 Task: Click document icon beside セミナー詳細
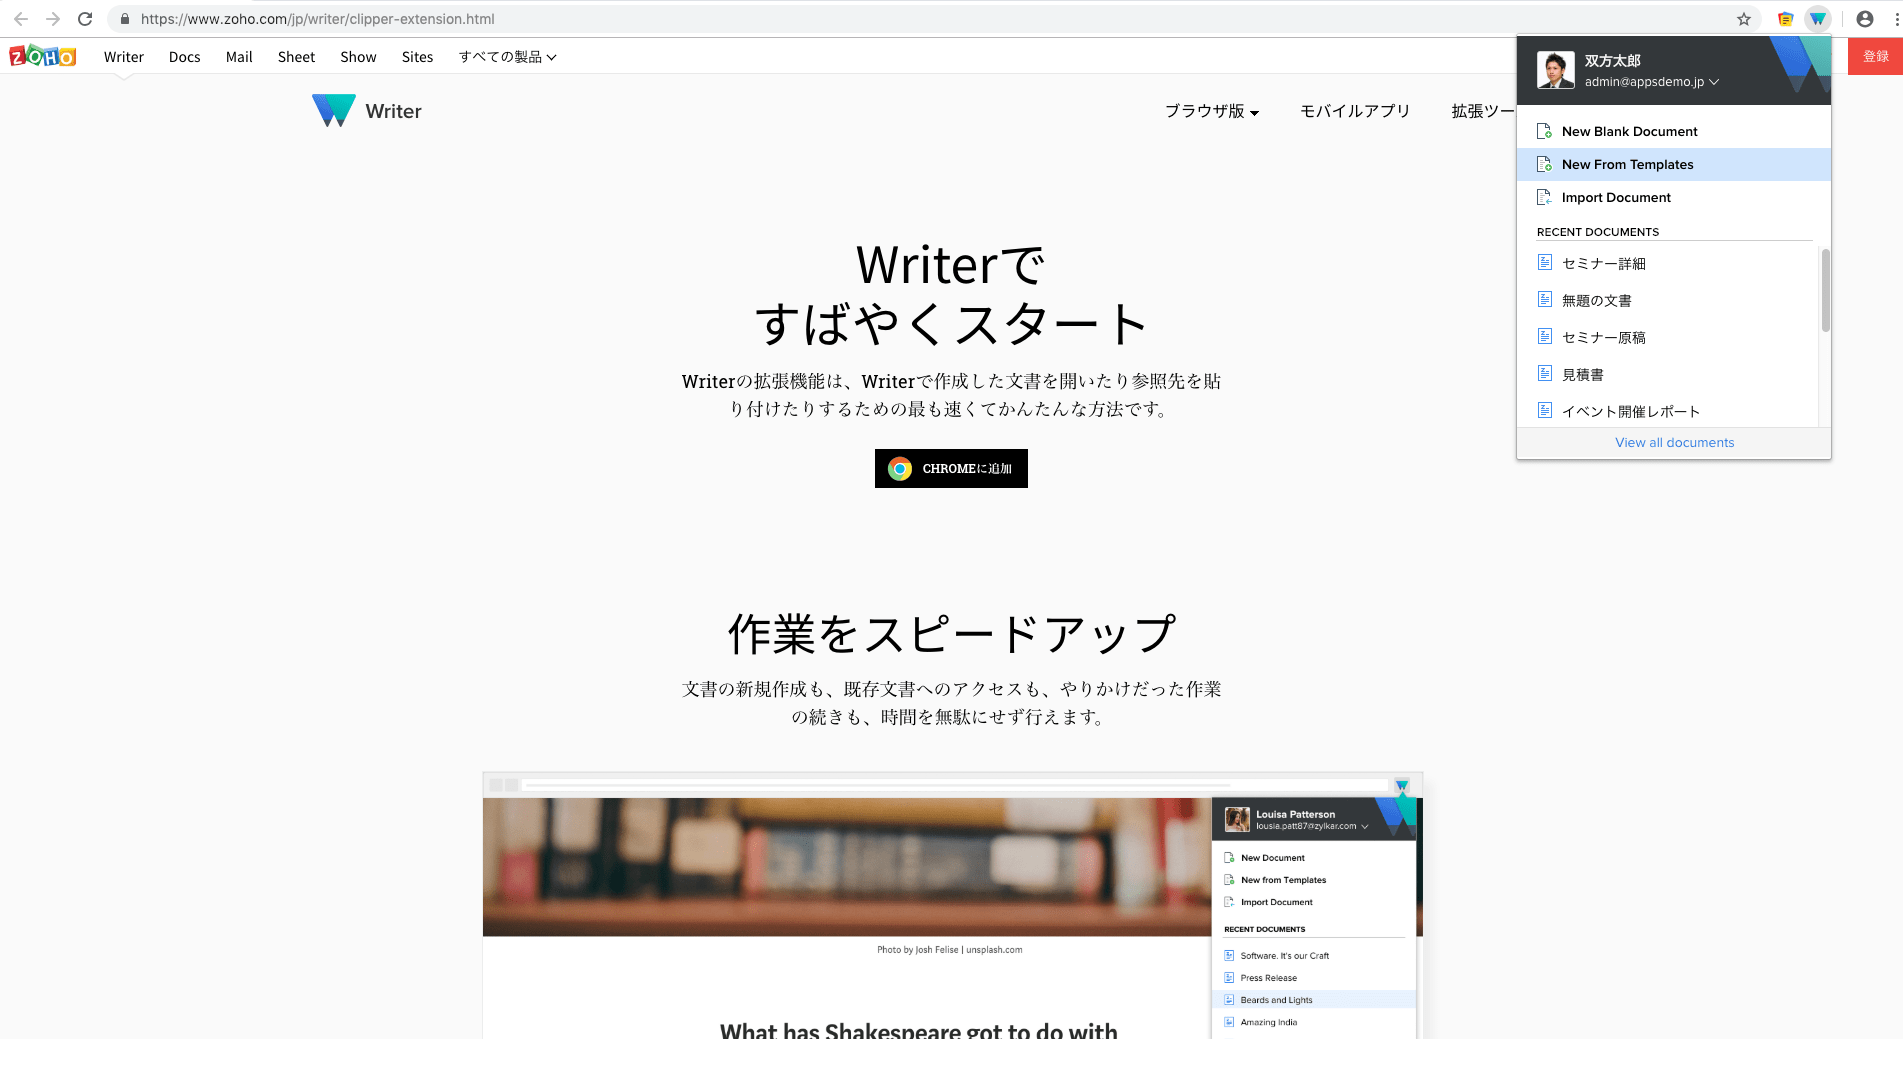[1544, 262]
